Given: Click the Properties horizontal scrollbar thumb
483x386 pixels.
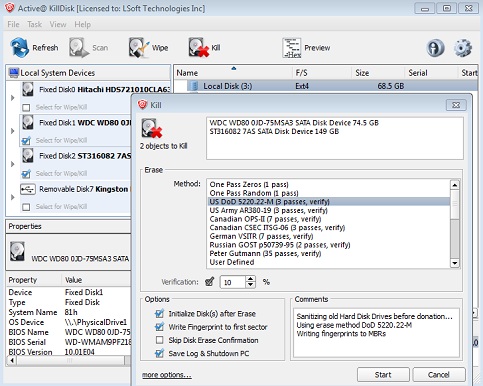Looking at the screenshot, I should click(70, 360).
